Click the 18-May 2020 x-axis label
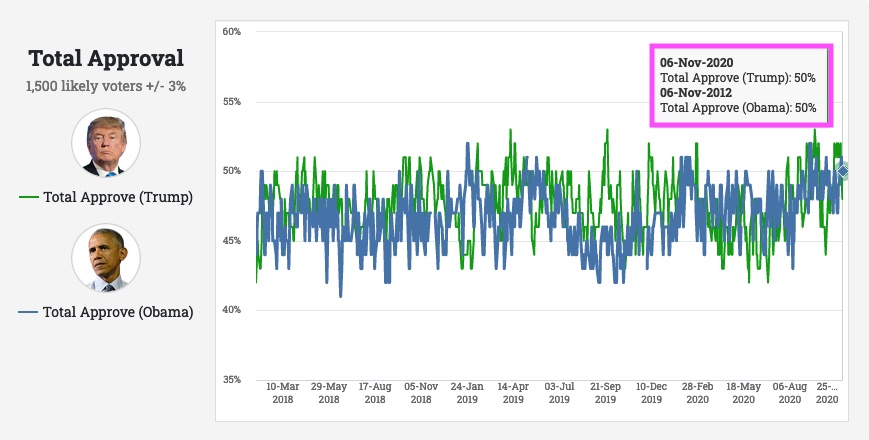Viewport: 869px width, 440px height. click(743, 393)
